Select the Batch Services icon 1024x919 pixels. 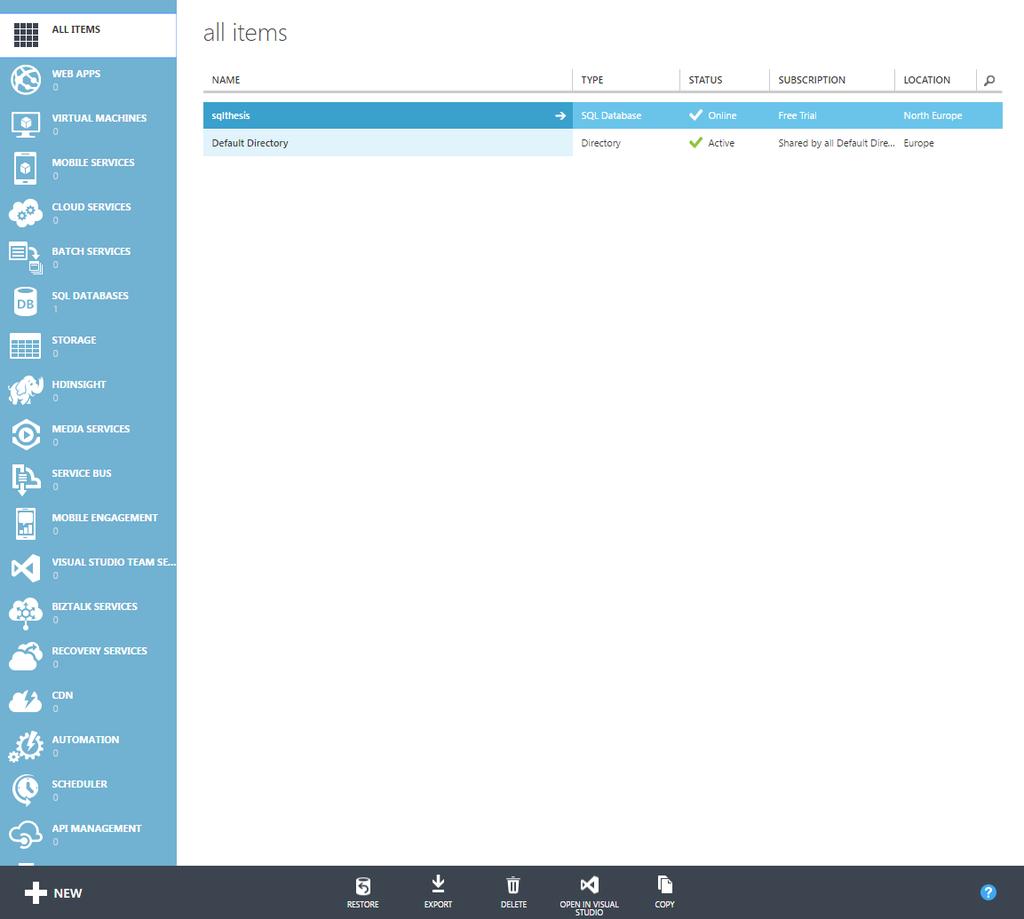tap(25, 257)
